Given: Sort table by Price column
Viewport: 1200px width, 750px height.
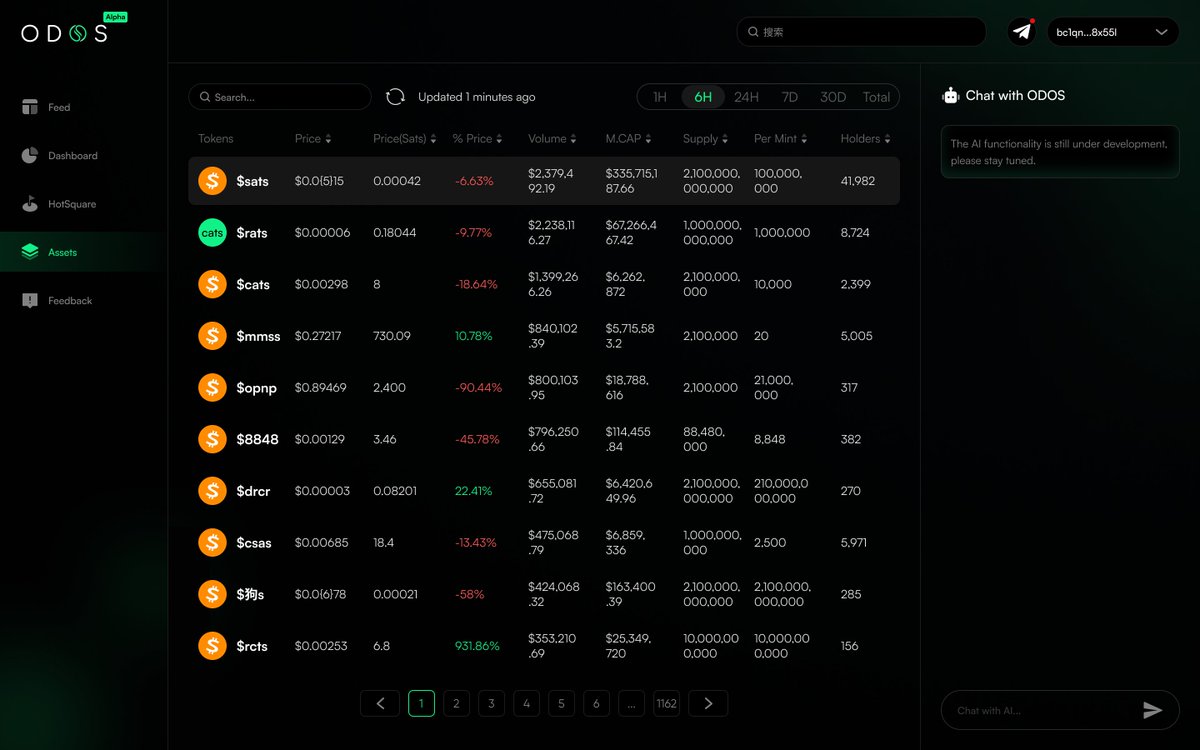Looking at the screenshot, I should (312, 139).
